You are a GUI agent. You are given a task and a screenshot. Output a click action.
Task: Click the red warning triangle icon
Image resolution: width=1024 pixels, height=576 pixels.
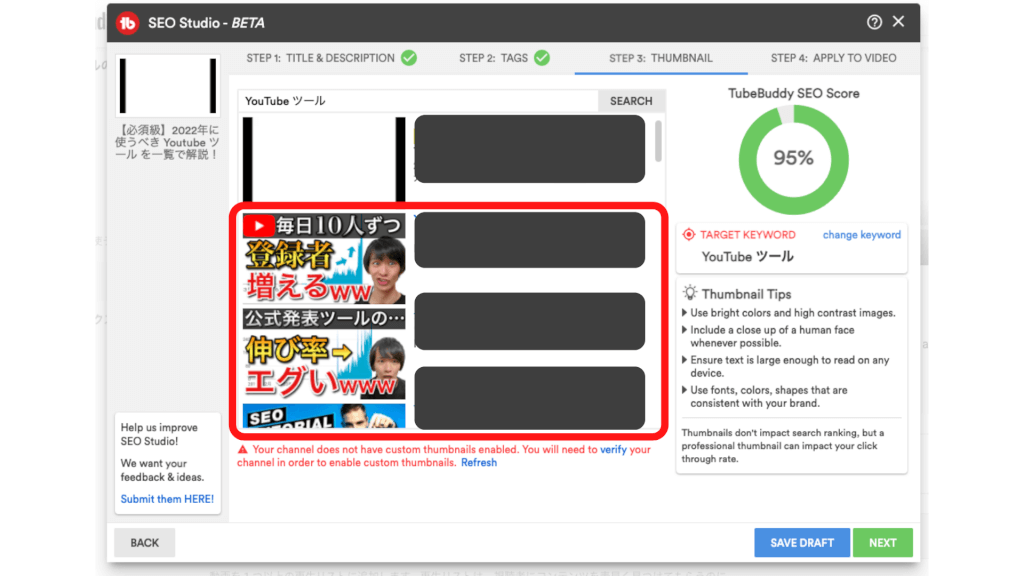(243, 450)
